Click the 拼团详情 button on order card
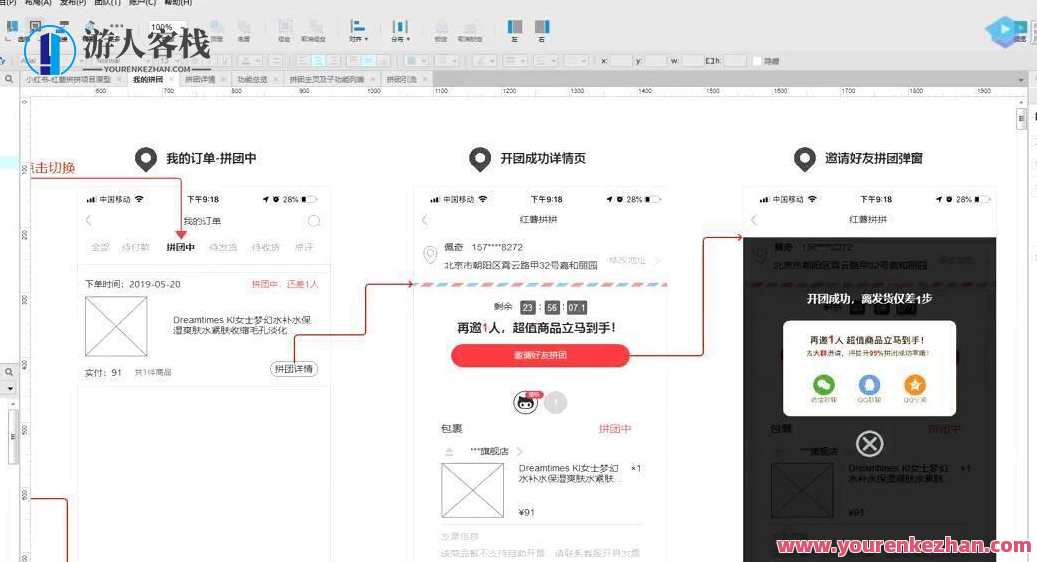 [x=294, y=369]
